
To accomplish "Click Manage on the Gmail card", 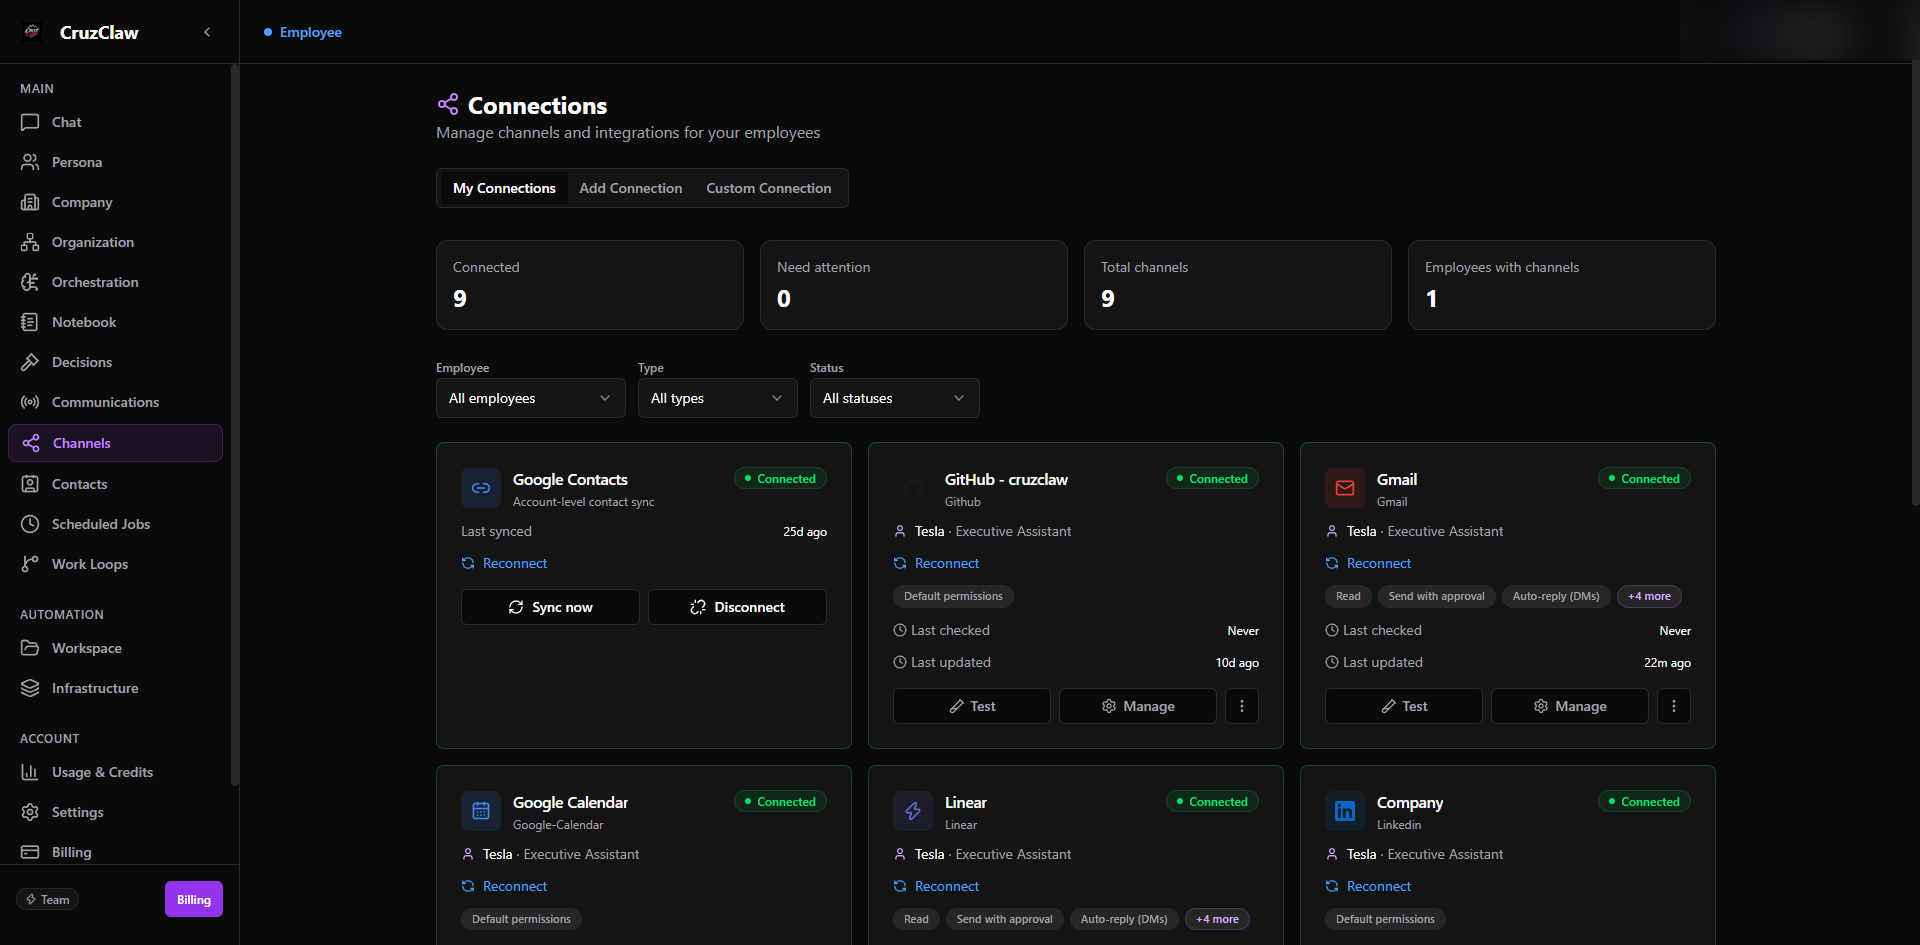I will [x=1570, y=706].
